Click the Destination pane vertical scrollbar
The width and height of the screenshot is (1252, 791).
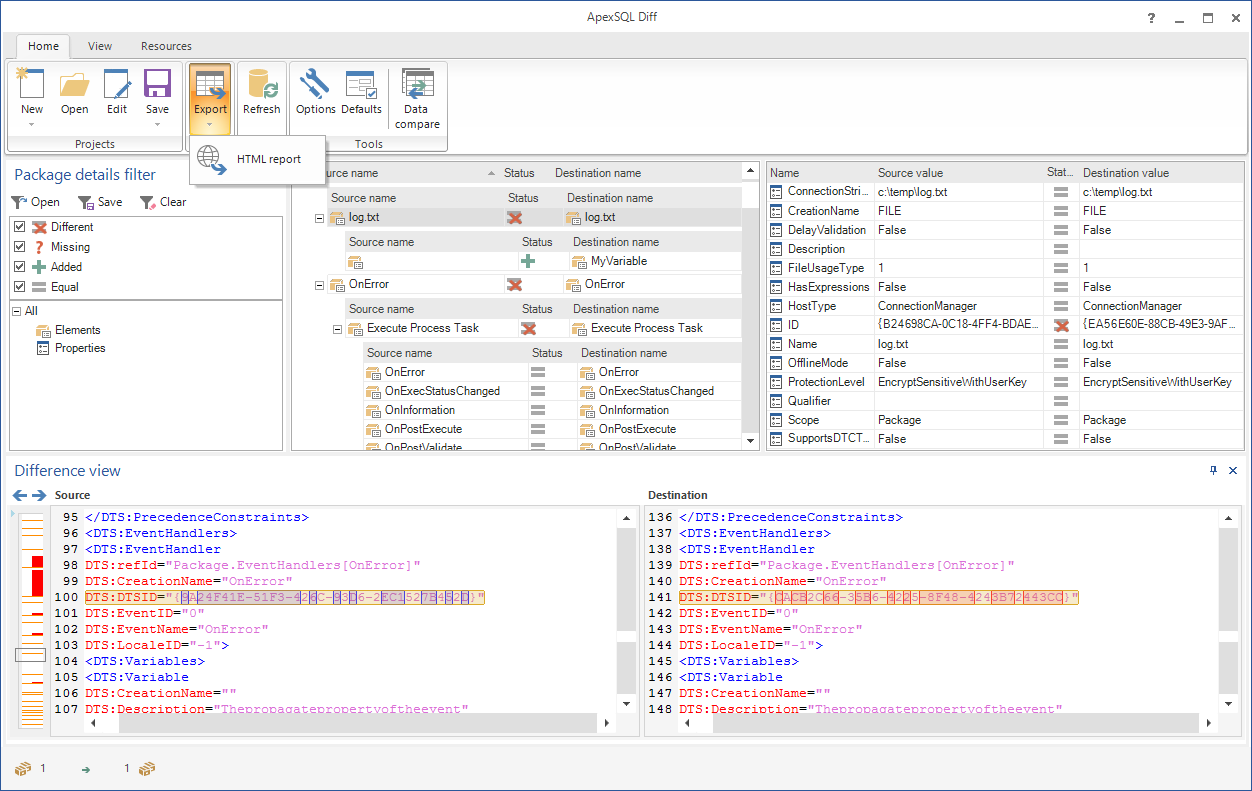1228,611
